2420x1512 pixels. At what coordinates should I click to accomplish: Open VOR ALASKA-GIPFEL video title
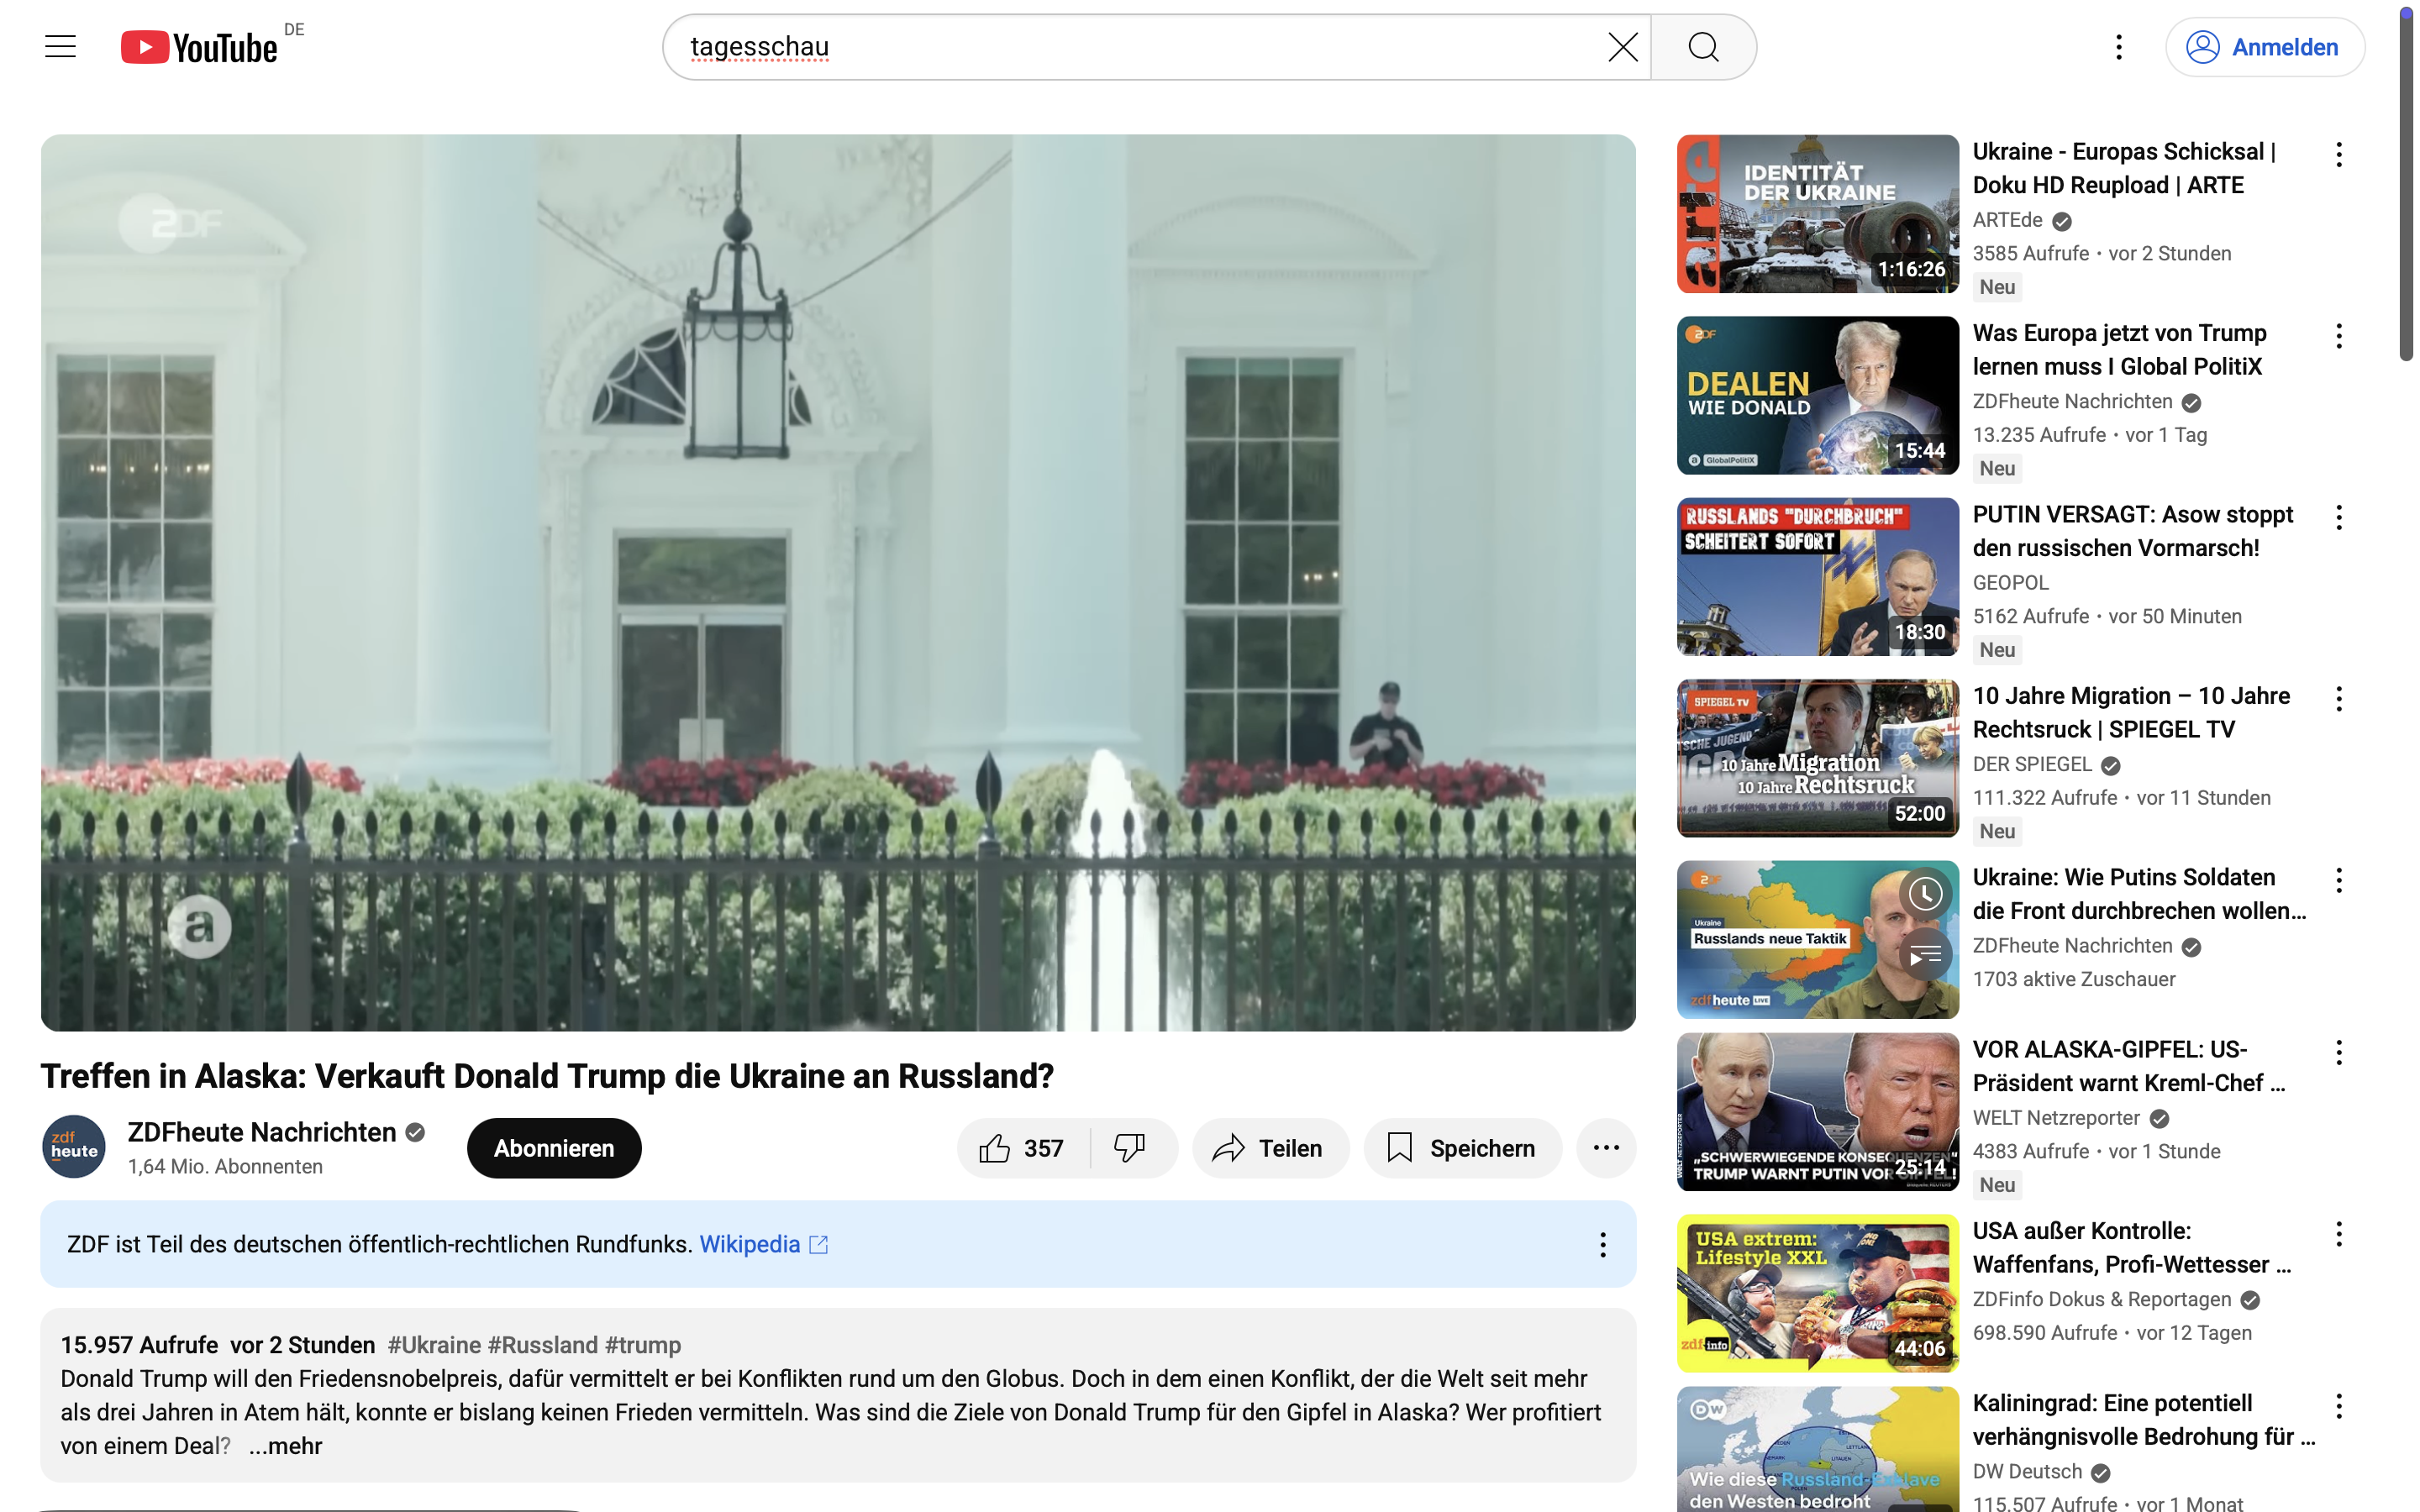(2128, 1066)
